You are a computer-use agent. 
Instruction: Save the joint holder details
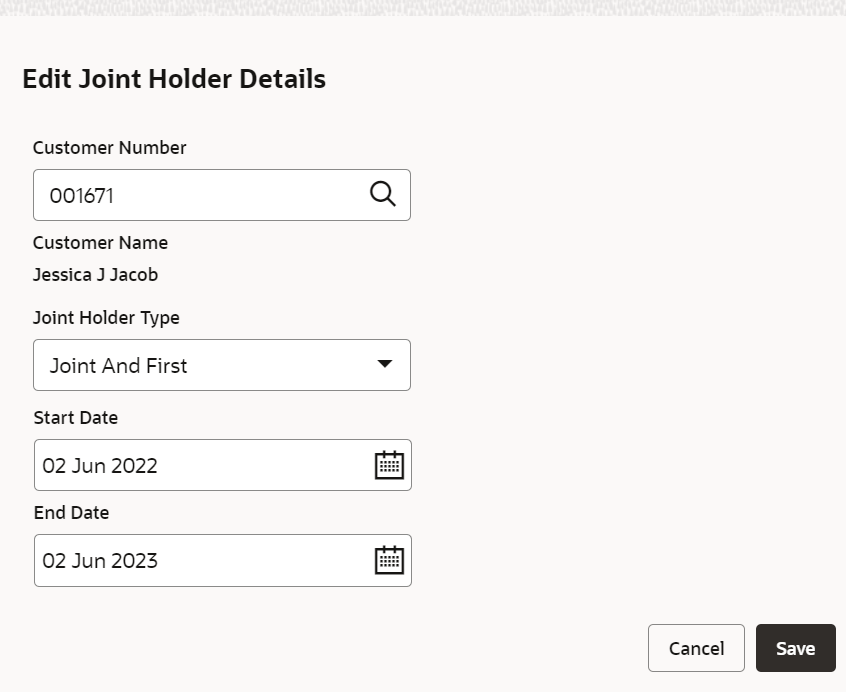point(795,648)
